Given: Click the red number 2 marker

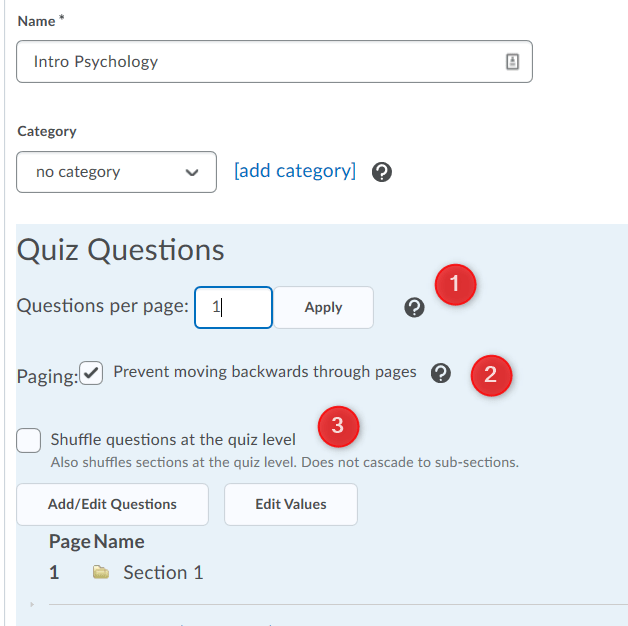Looking at the screenshot, I should pos(490,376).
